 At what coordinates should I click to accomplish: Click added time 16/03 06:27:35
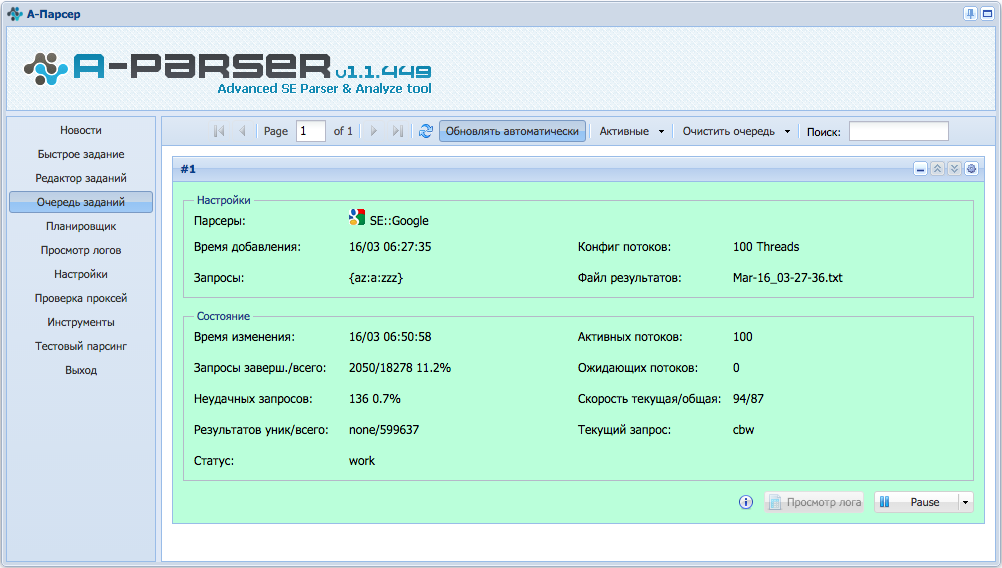[x=390, y=247]
